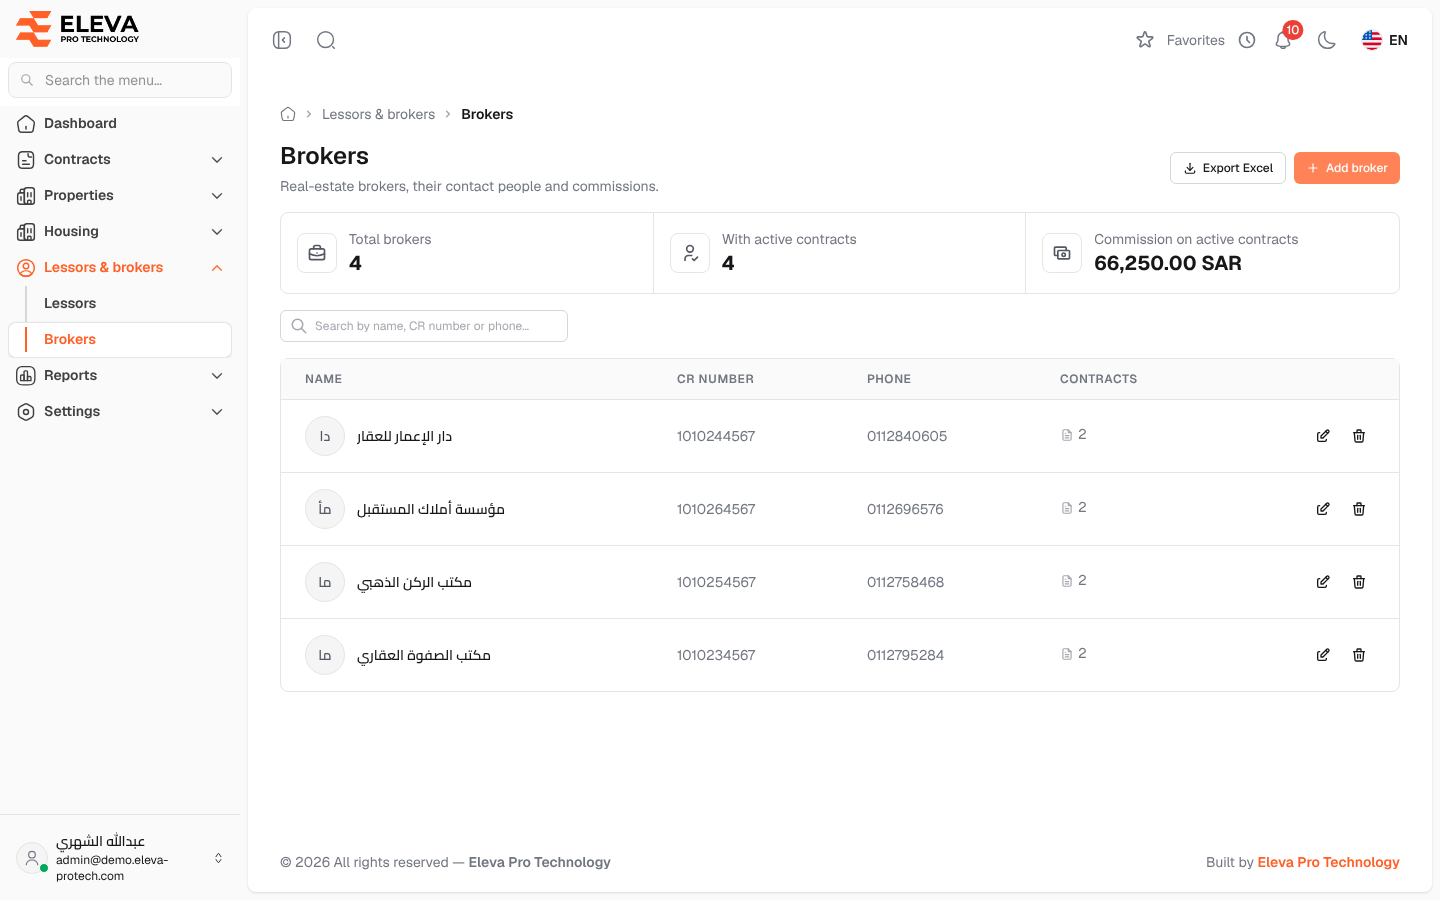The image size is (1440, 900).
Task: Toggle dark mode moon icon
Action: pyautogui.click(x=1327, y=40)
